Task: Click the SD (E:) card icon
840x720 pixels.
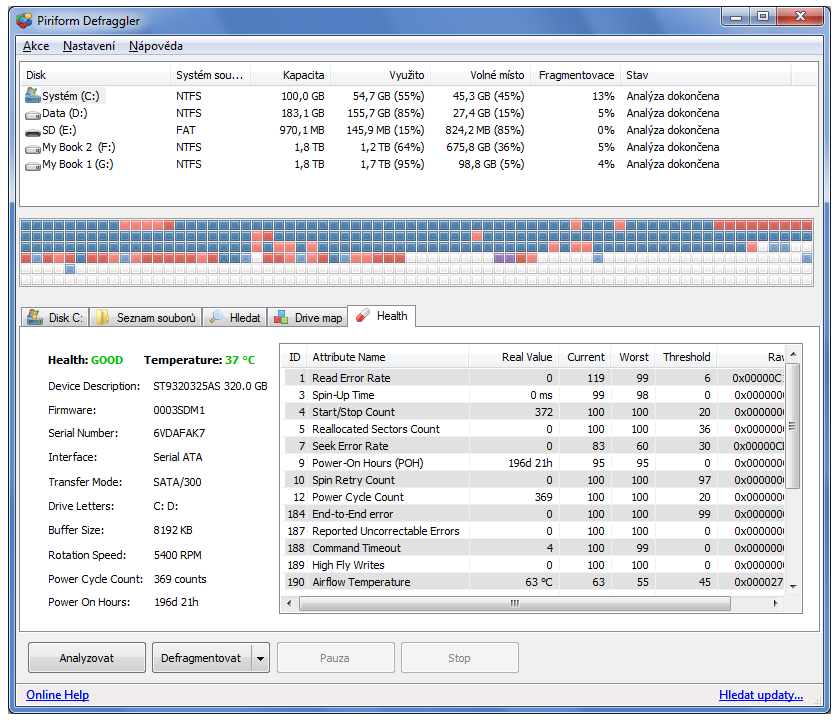Action: click(x=32, y=130)
